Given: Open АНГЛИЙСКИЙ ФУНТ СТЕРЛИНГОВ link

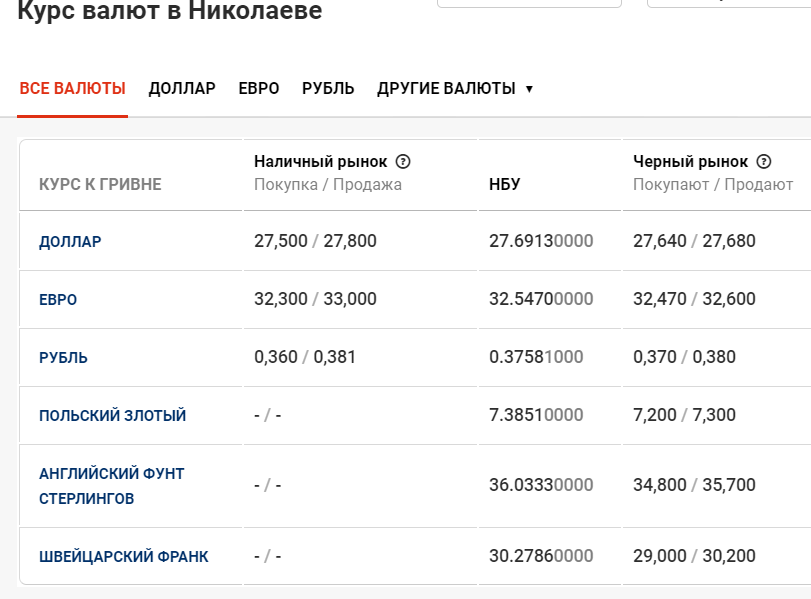Looking at the screenshot, I should (112, 486).
